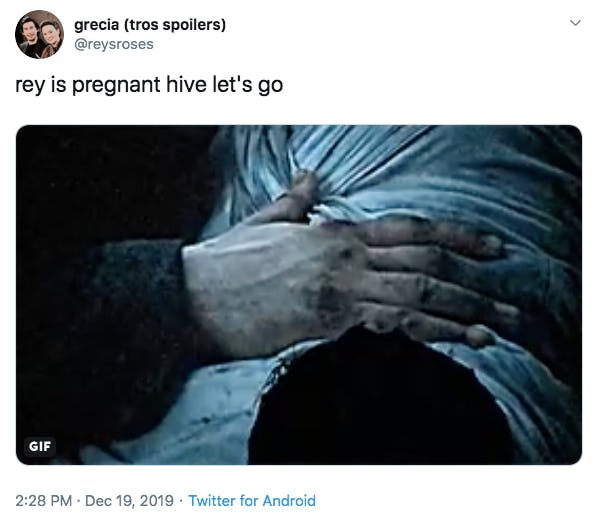
Task: Visit the @reysroses handle profile
Action: click(x=114, y=44)
